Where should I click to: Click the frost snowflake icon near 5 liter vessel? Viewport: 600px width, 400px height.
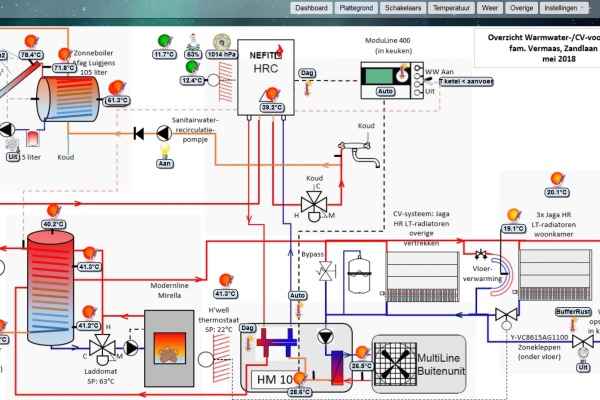(x=12, y=144)
